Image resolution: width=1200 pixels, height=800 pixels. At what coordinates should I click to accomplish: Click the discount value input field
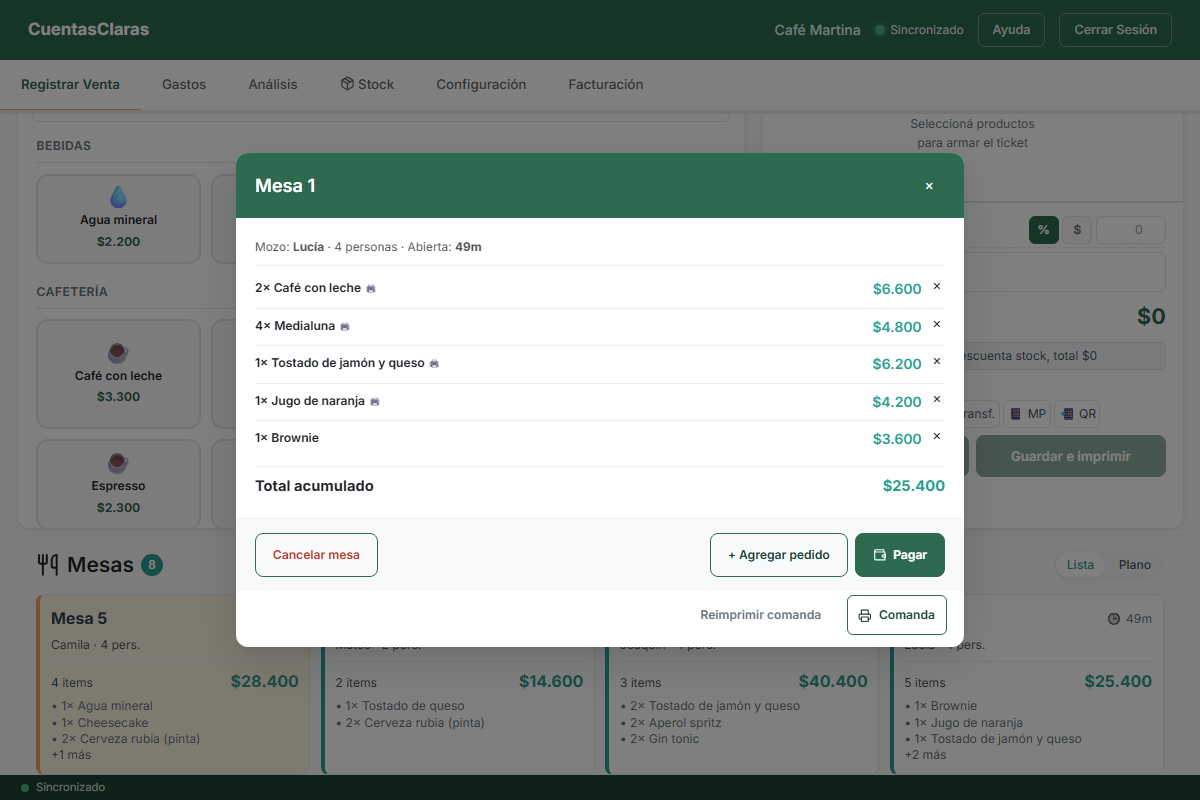pyautogui.click(x=1131, y=230)
